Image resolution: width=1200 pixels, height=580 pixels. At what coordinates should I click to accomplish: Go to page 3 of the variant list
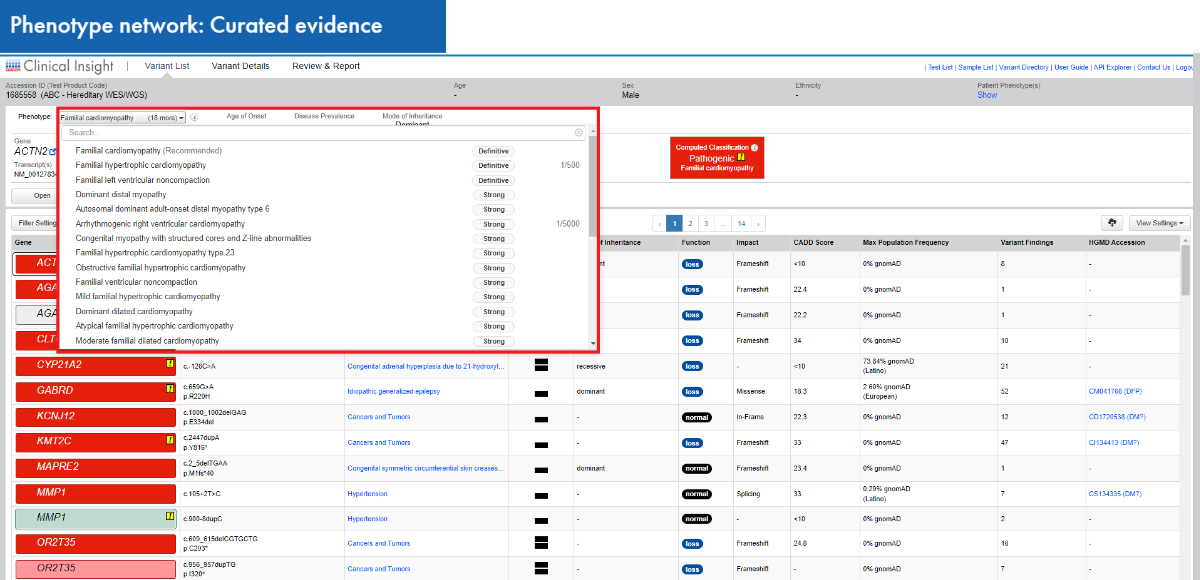point(706,223)
